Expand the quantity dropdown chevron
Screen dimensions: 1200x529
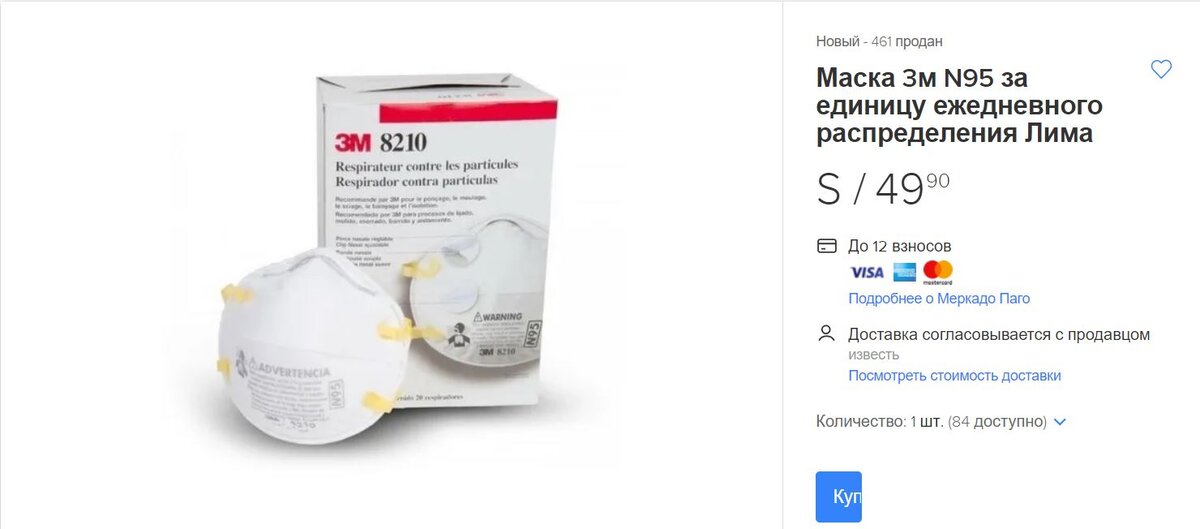tap(1060, 422)
